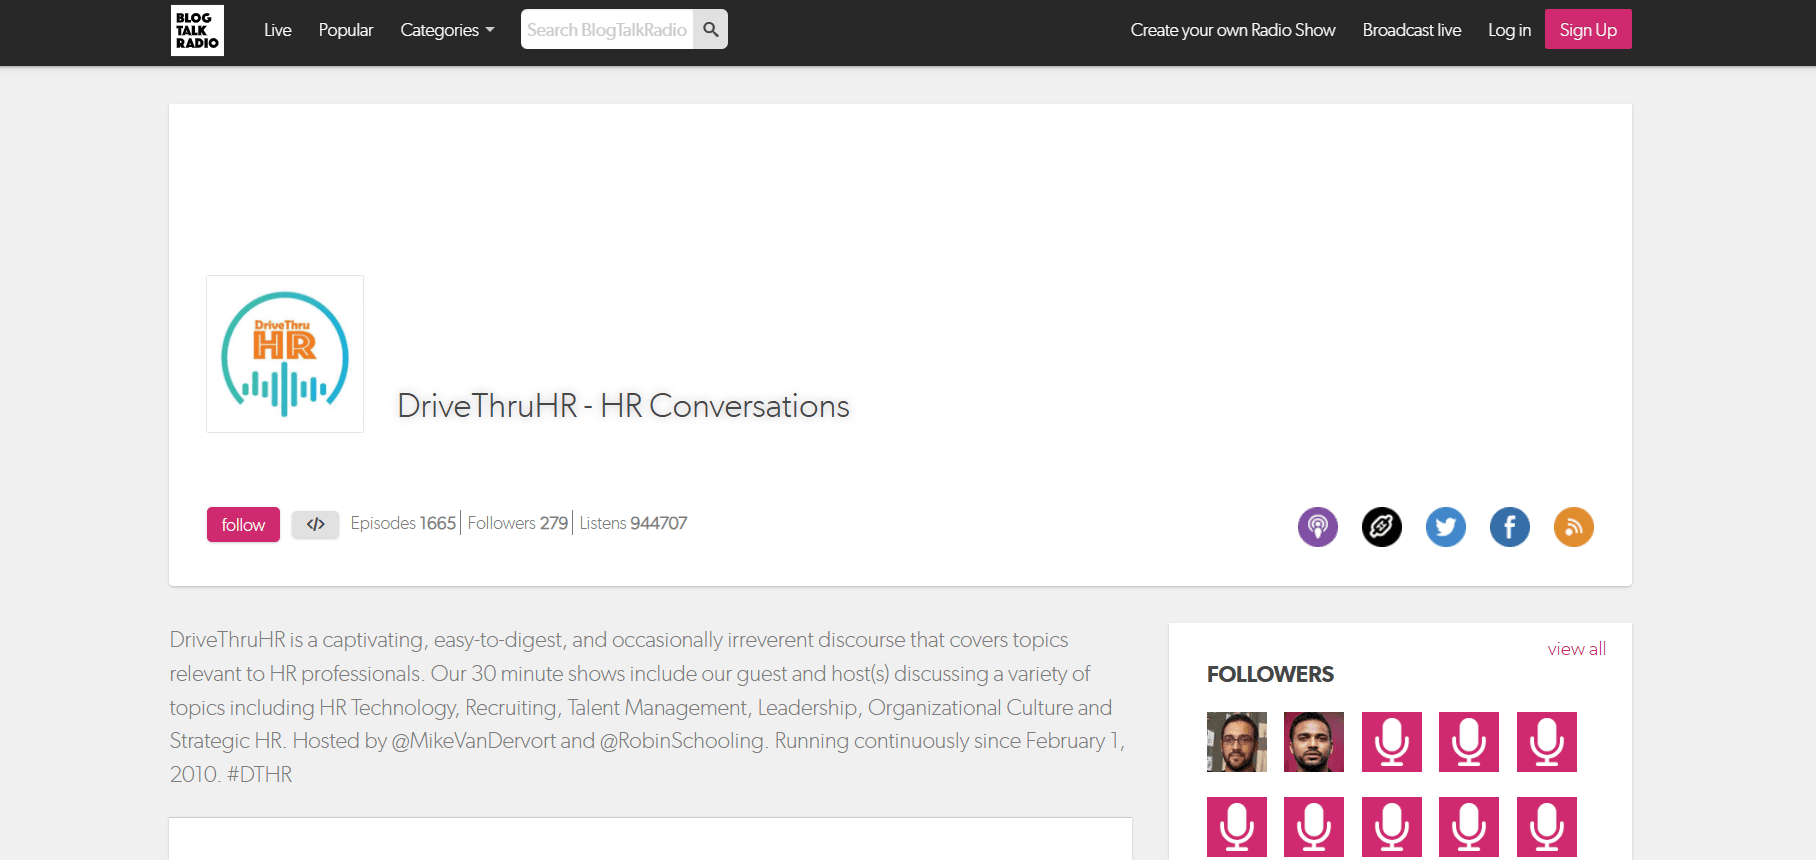Viewport: 1816px width, 860px height.
Task: Open the show's Twitter icon
Action: [1445, 527]
